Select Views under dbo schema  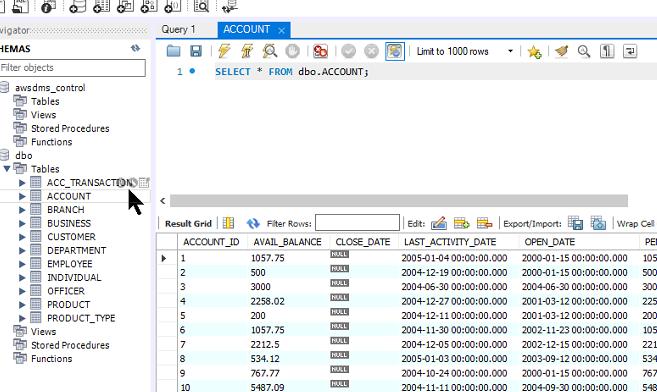tap(43, 331)
